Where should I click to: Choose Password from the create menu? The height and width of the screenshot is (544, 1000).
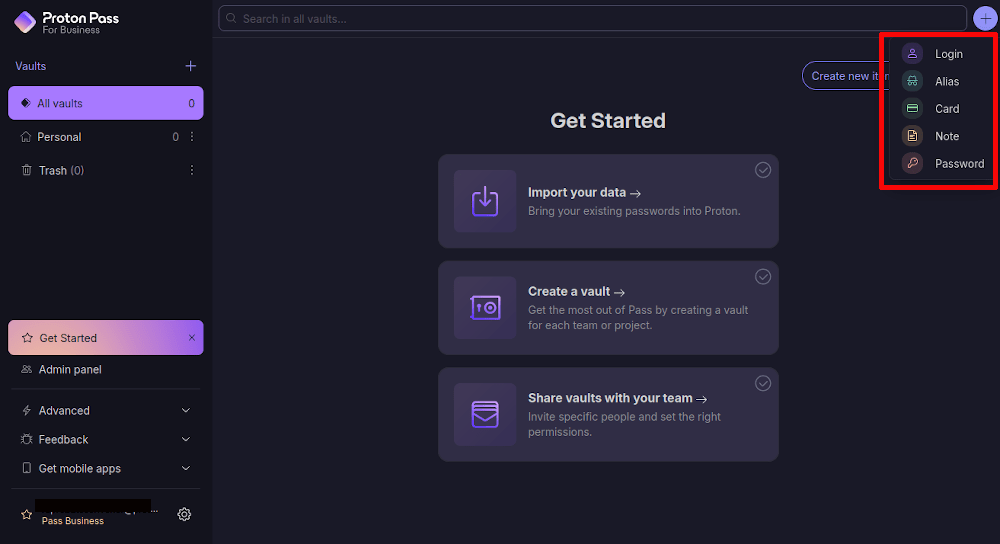[x=943, y=163]
